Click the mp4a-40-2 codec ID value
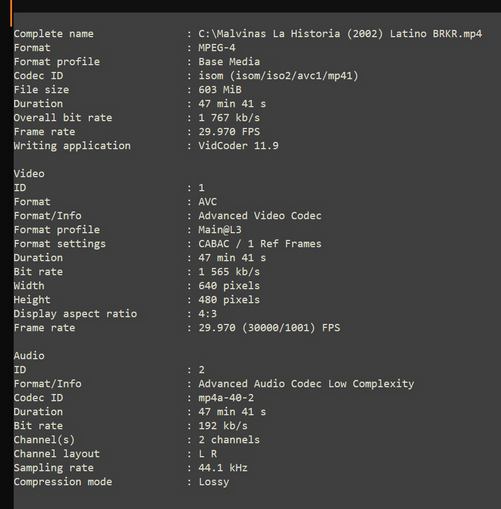The image size is (501, 509). 226,398
